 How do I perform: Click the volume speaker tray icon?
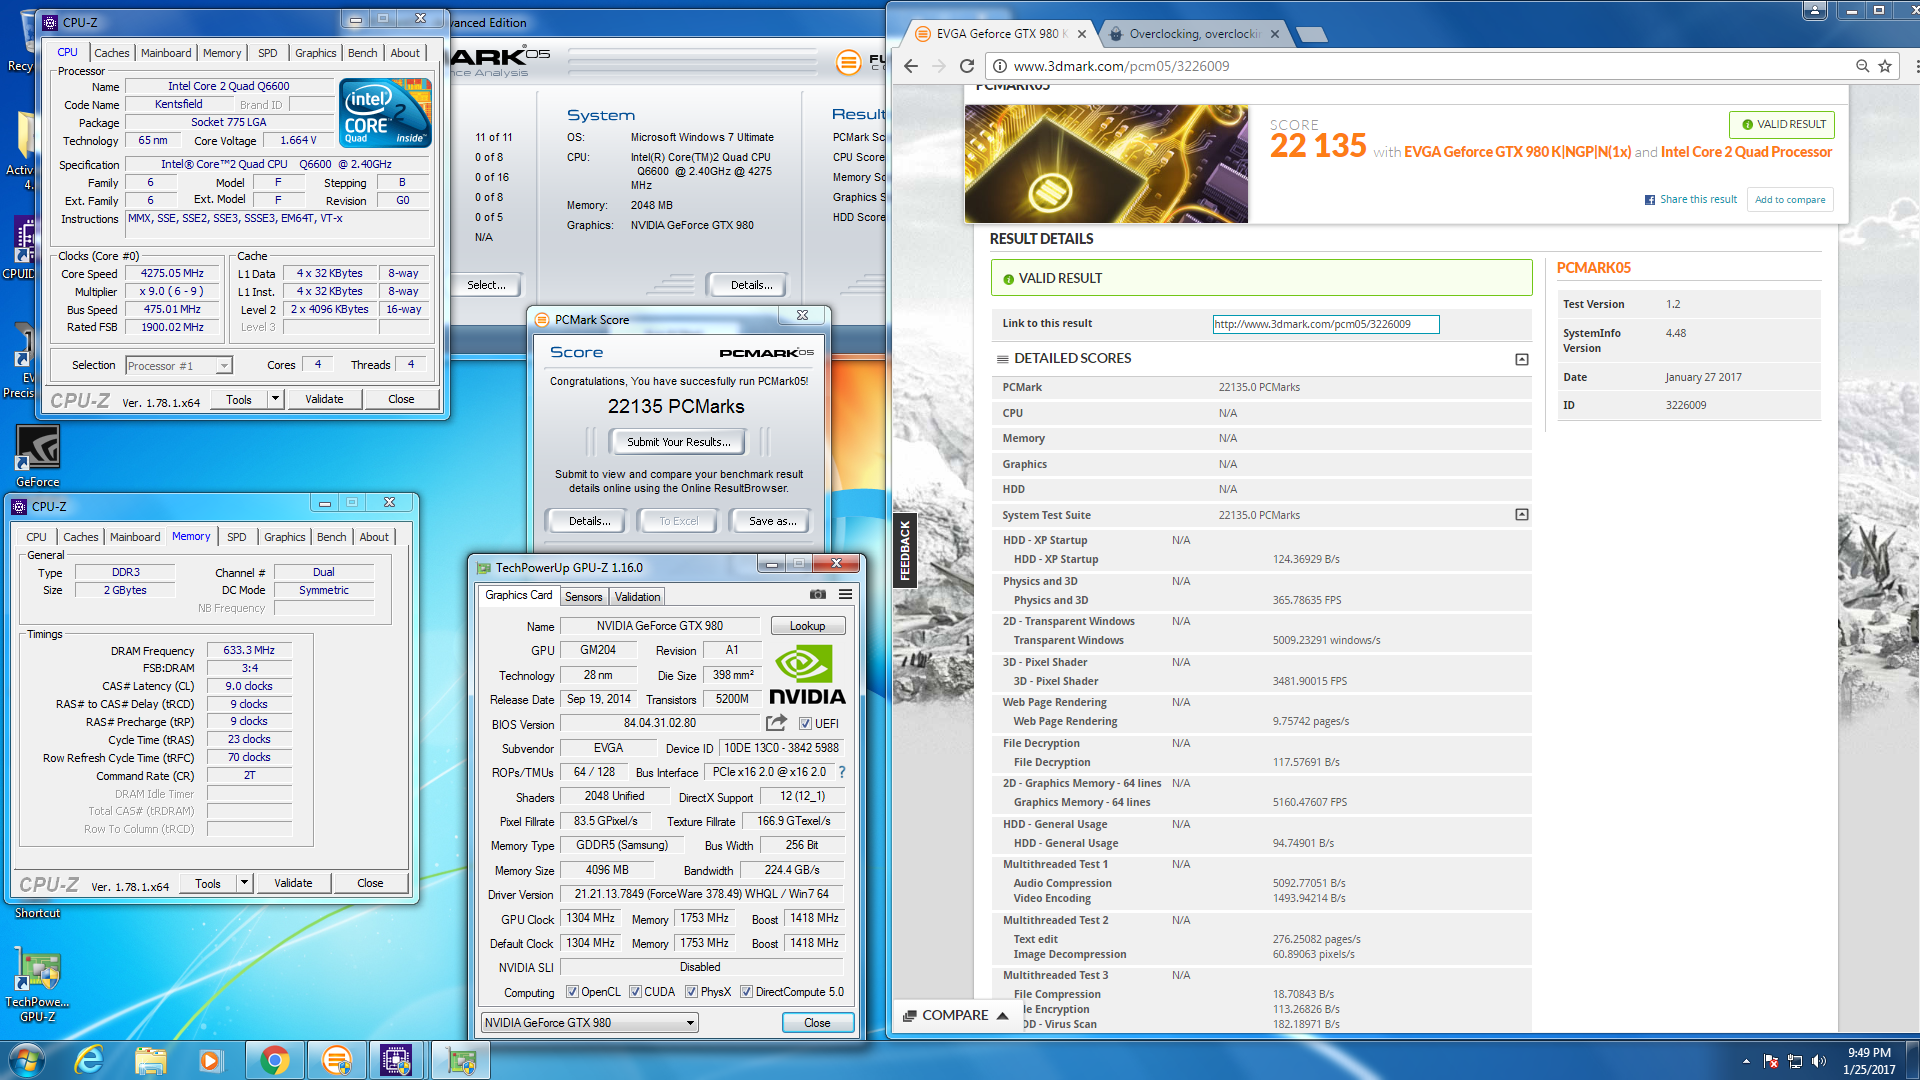click(1819, 1061)
